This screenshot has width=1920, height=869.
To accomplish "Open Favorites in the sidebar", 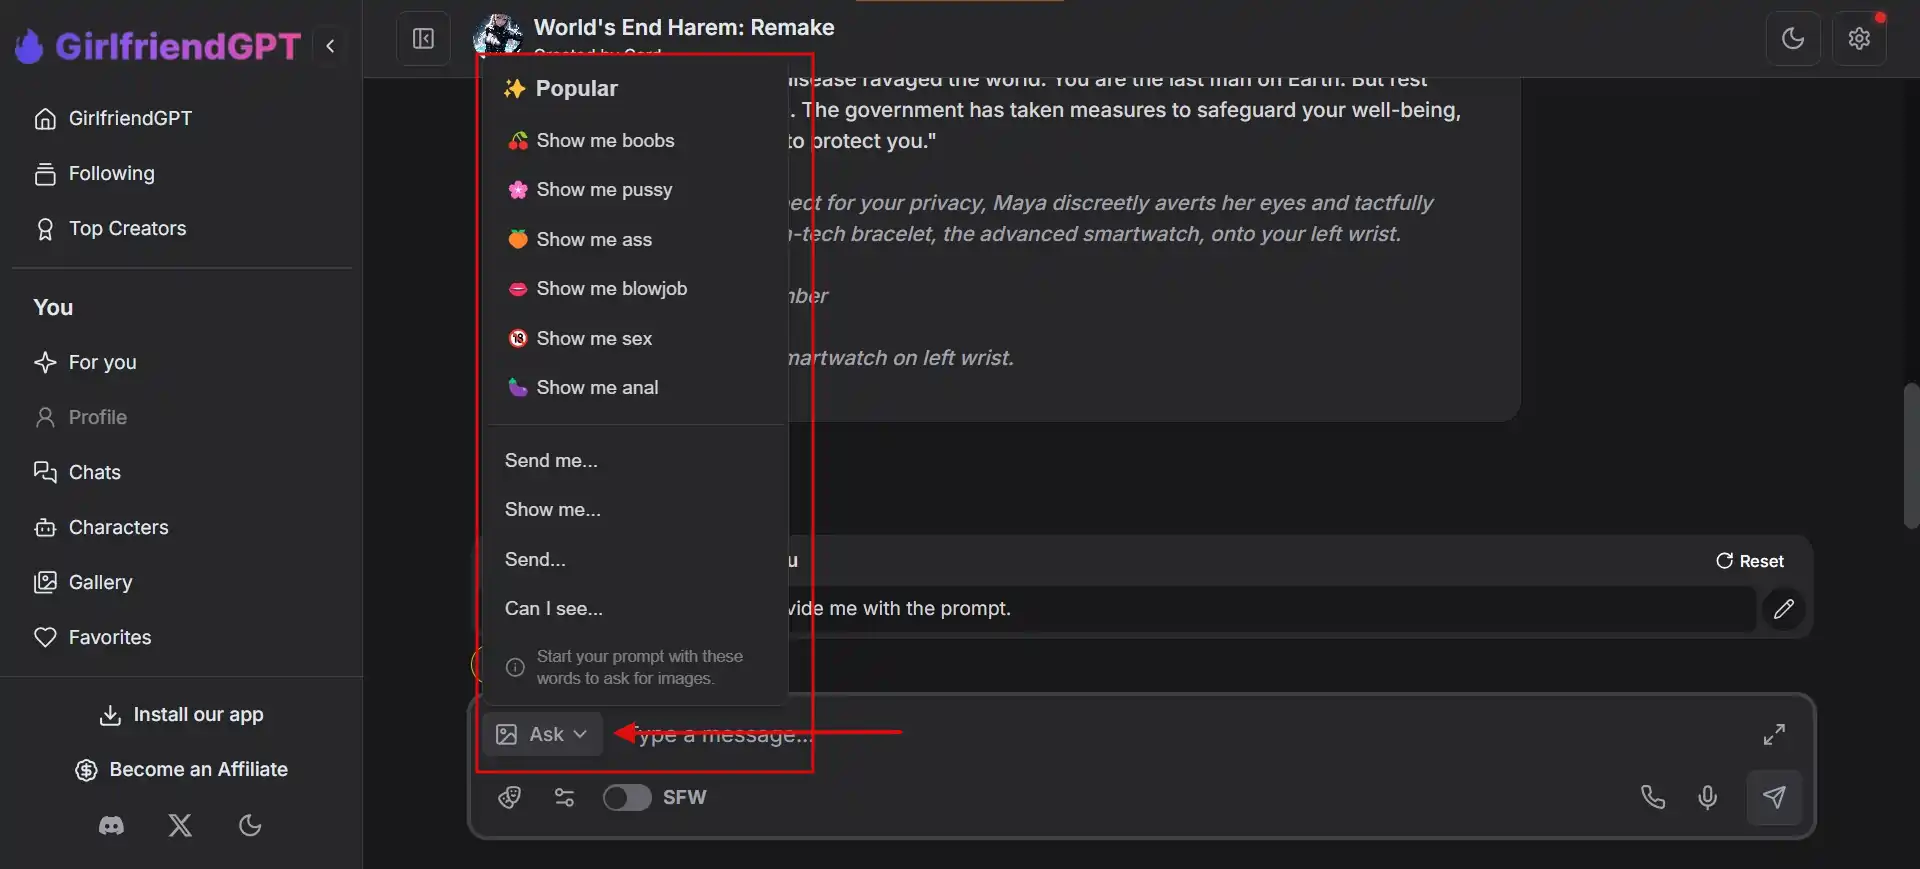I will pos(92,637).
